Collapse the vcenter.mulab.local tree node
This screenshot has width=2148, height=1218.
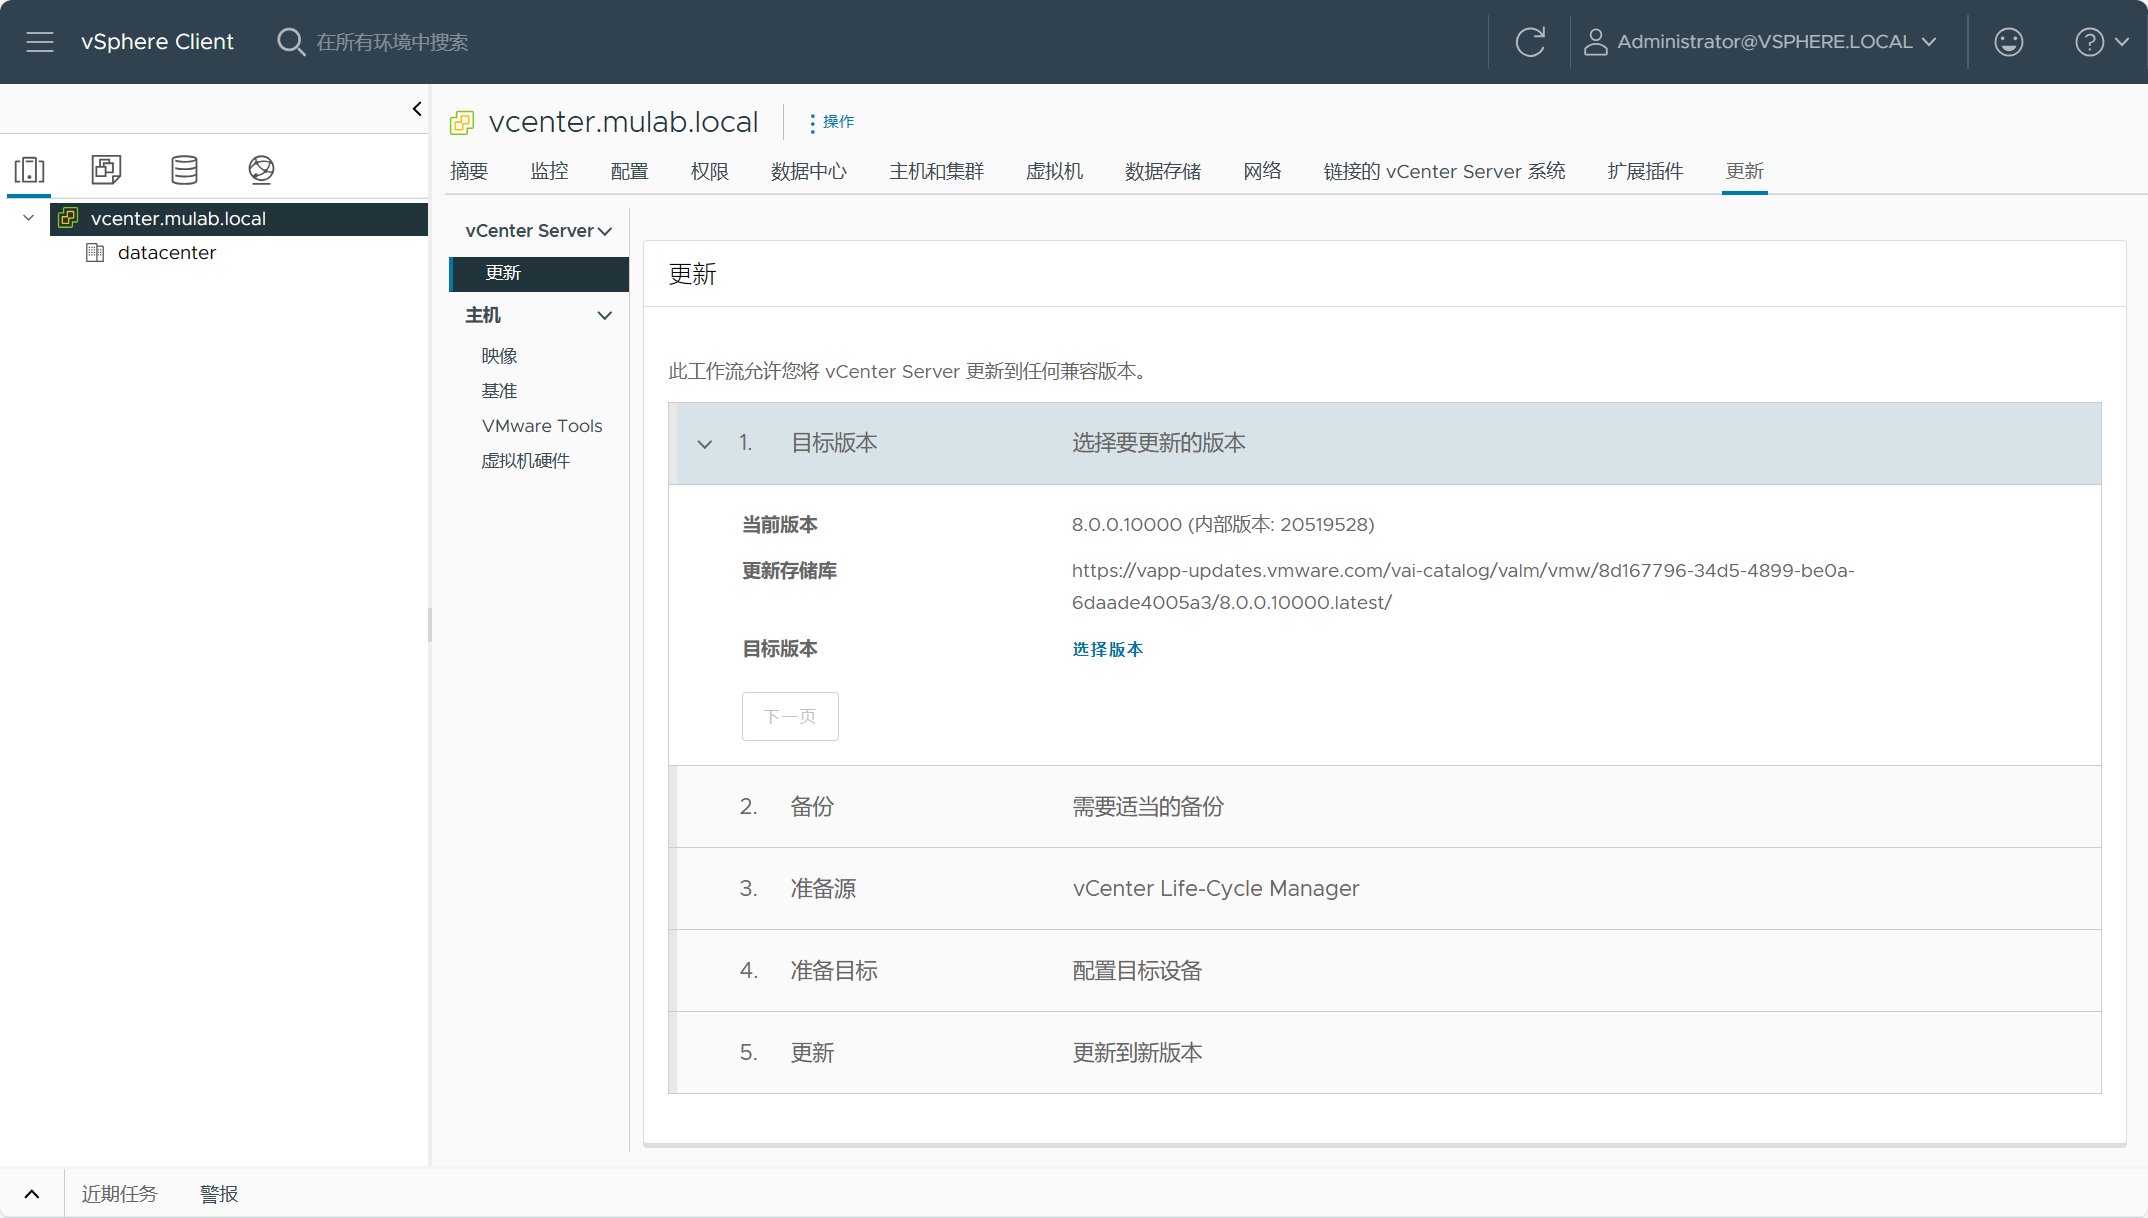click(29, 218)
